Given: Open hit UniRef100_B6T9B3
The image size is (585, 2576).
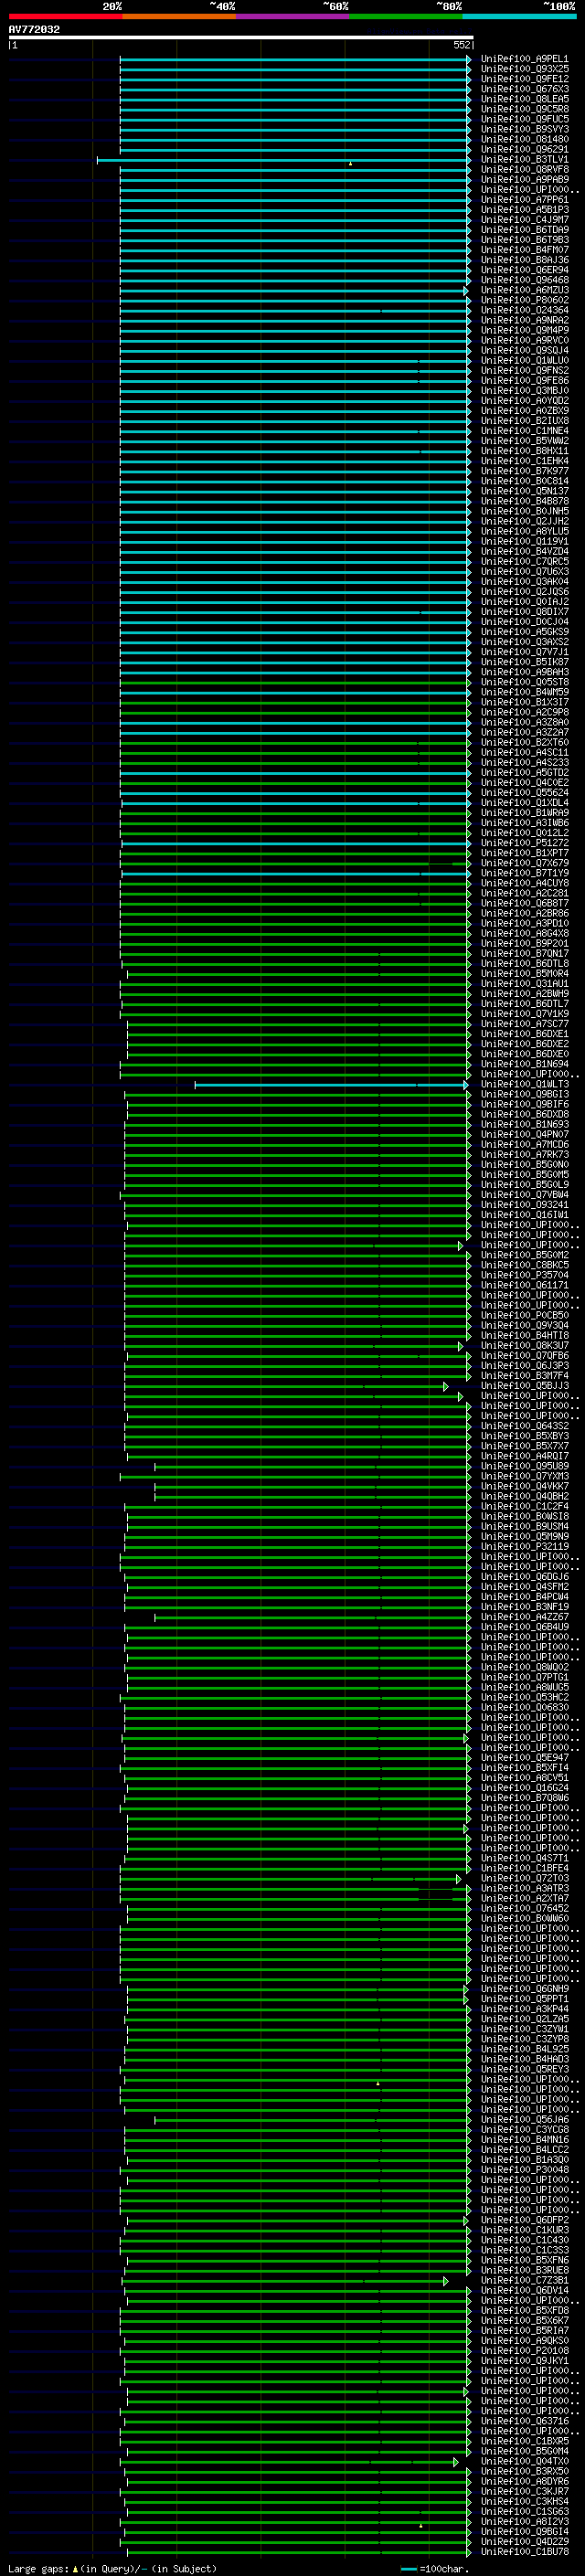Looking at the screenshot, I should tap(524, 240).
